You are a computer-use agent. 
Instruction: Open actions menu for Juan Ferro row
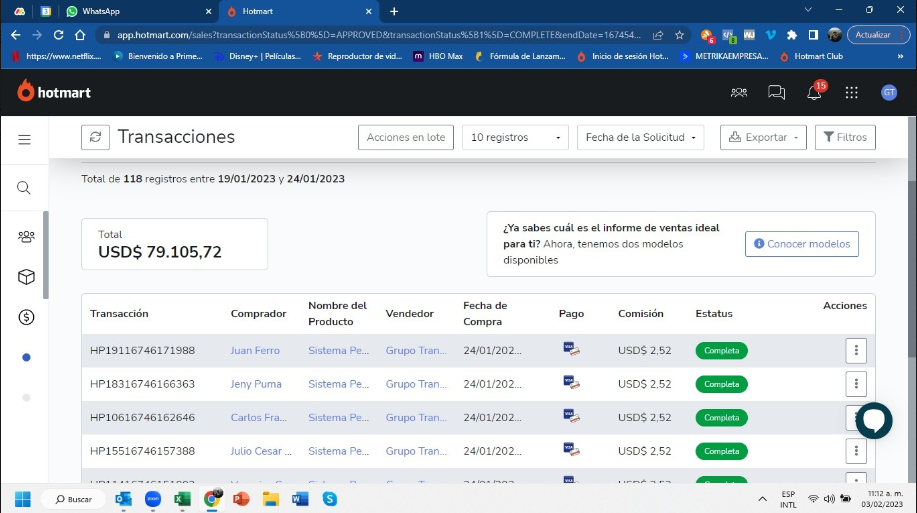(856, 350)
